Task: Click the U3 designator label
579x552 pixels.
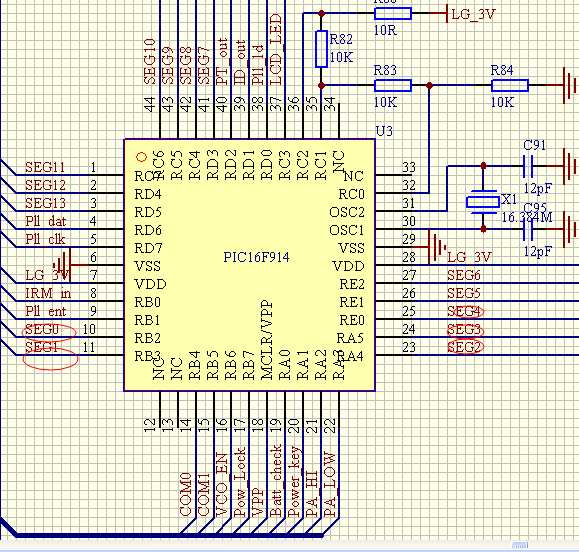Action: click(384, 131)
